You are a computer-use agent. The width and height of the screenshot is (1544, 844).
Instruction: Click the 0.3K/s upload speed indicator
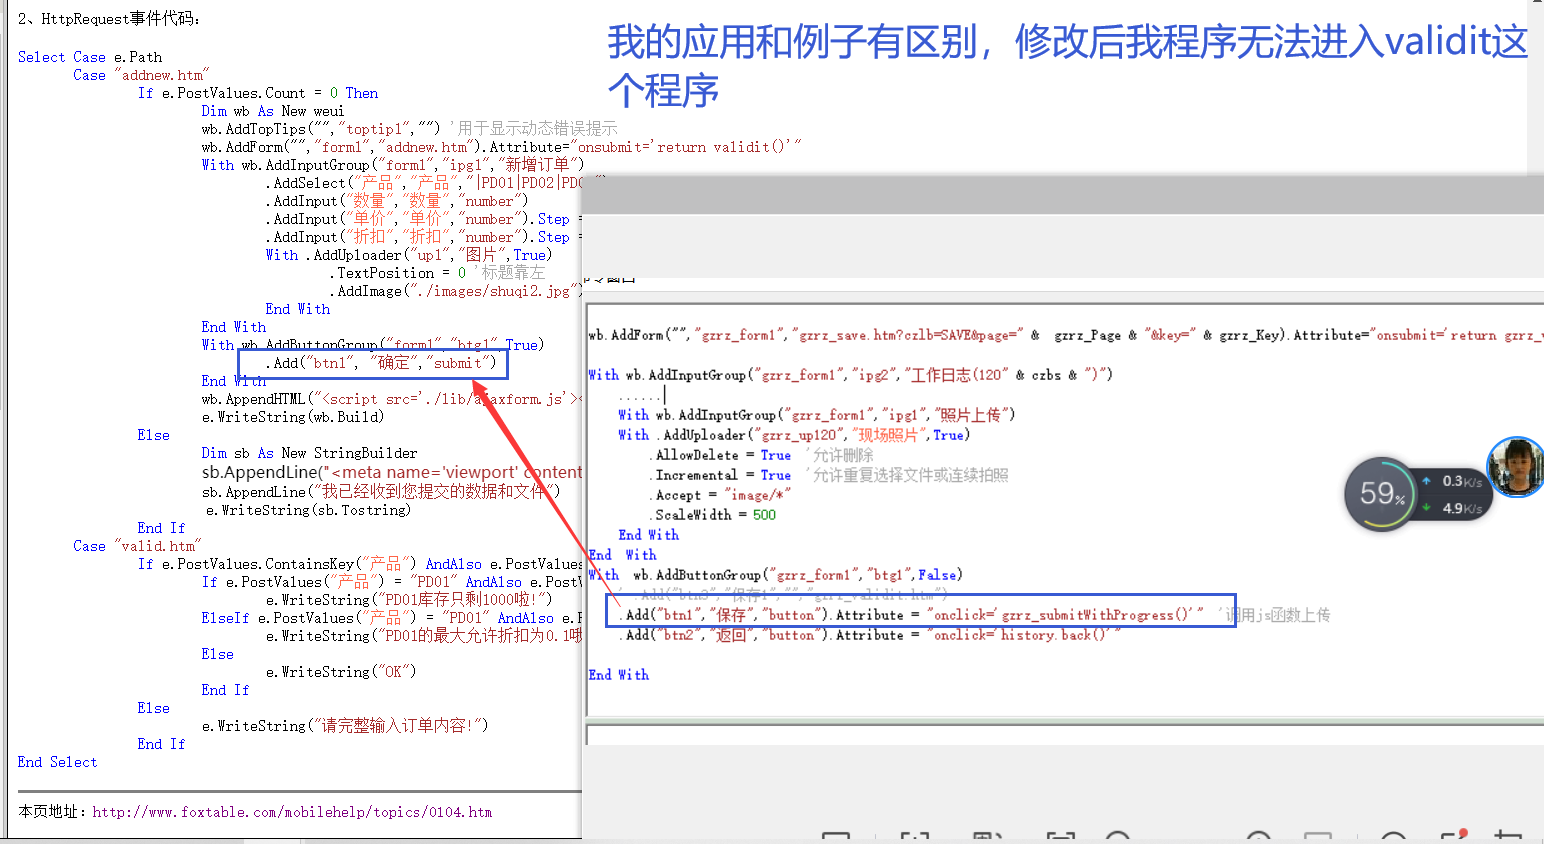coord(1452,481)
